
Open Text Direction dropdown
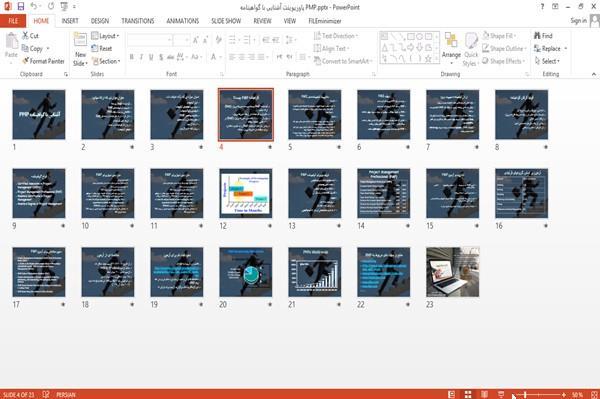click(x=336, y=36)
